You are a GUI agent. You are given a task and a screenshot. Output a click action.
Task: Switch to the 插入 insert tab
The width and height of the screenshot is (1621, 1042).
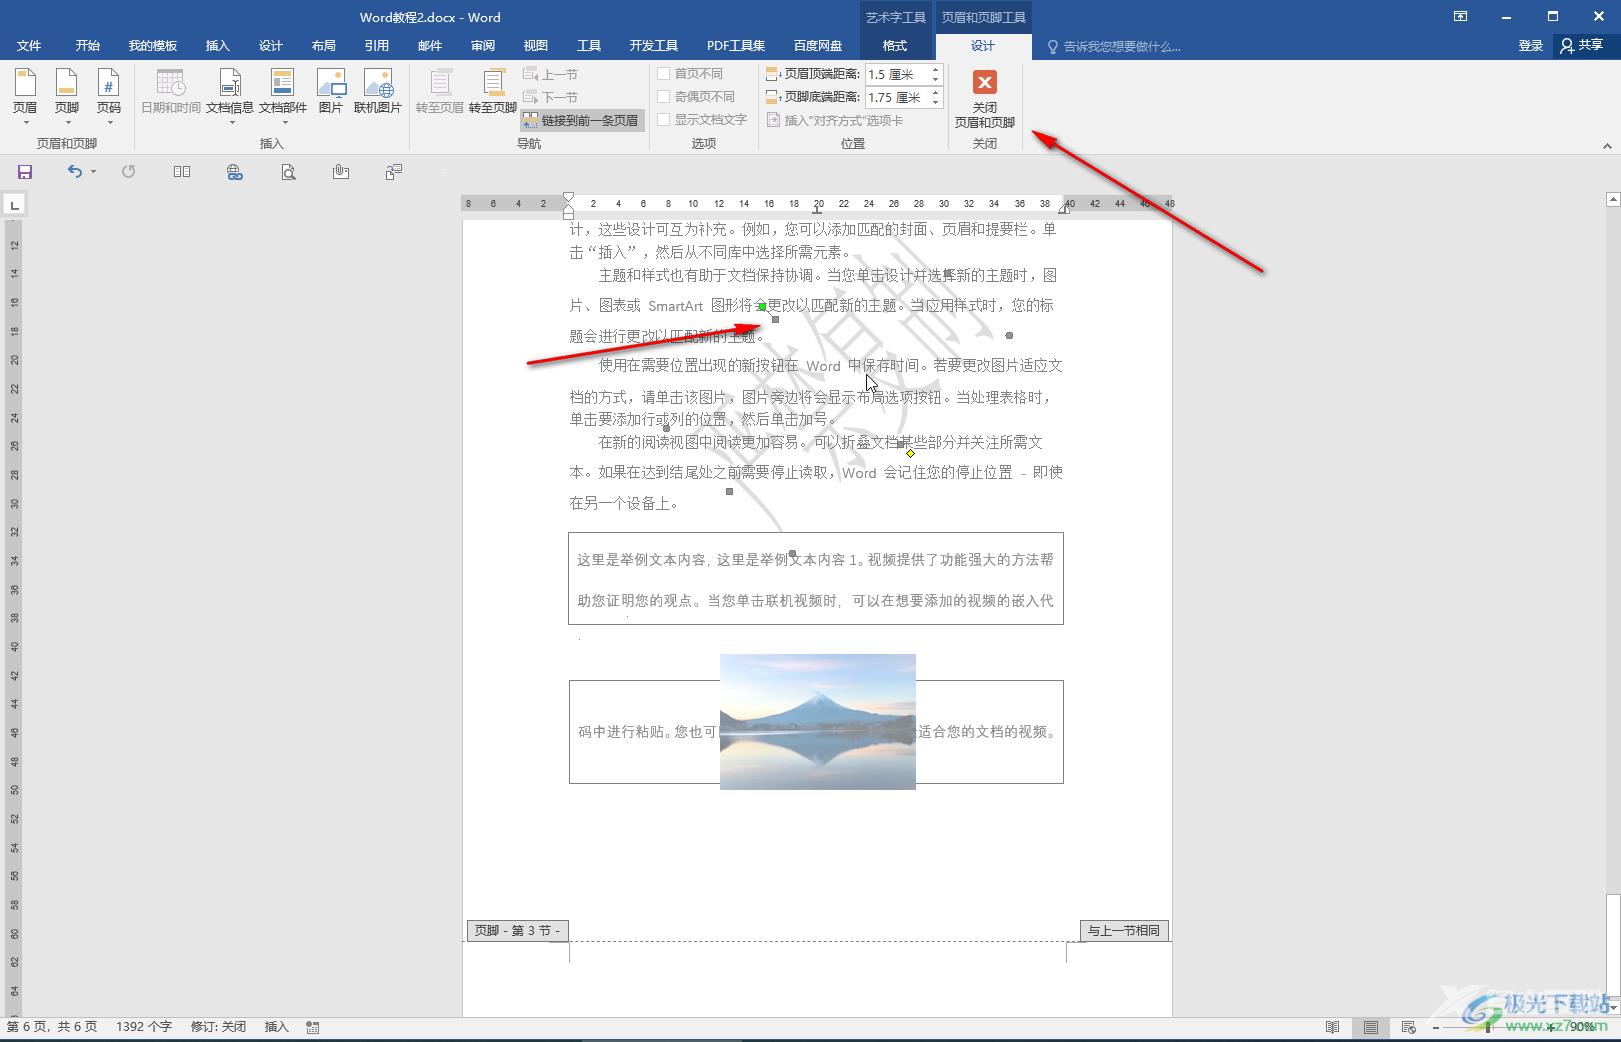(x=217, y=46)
